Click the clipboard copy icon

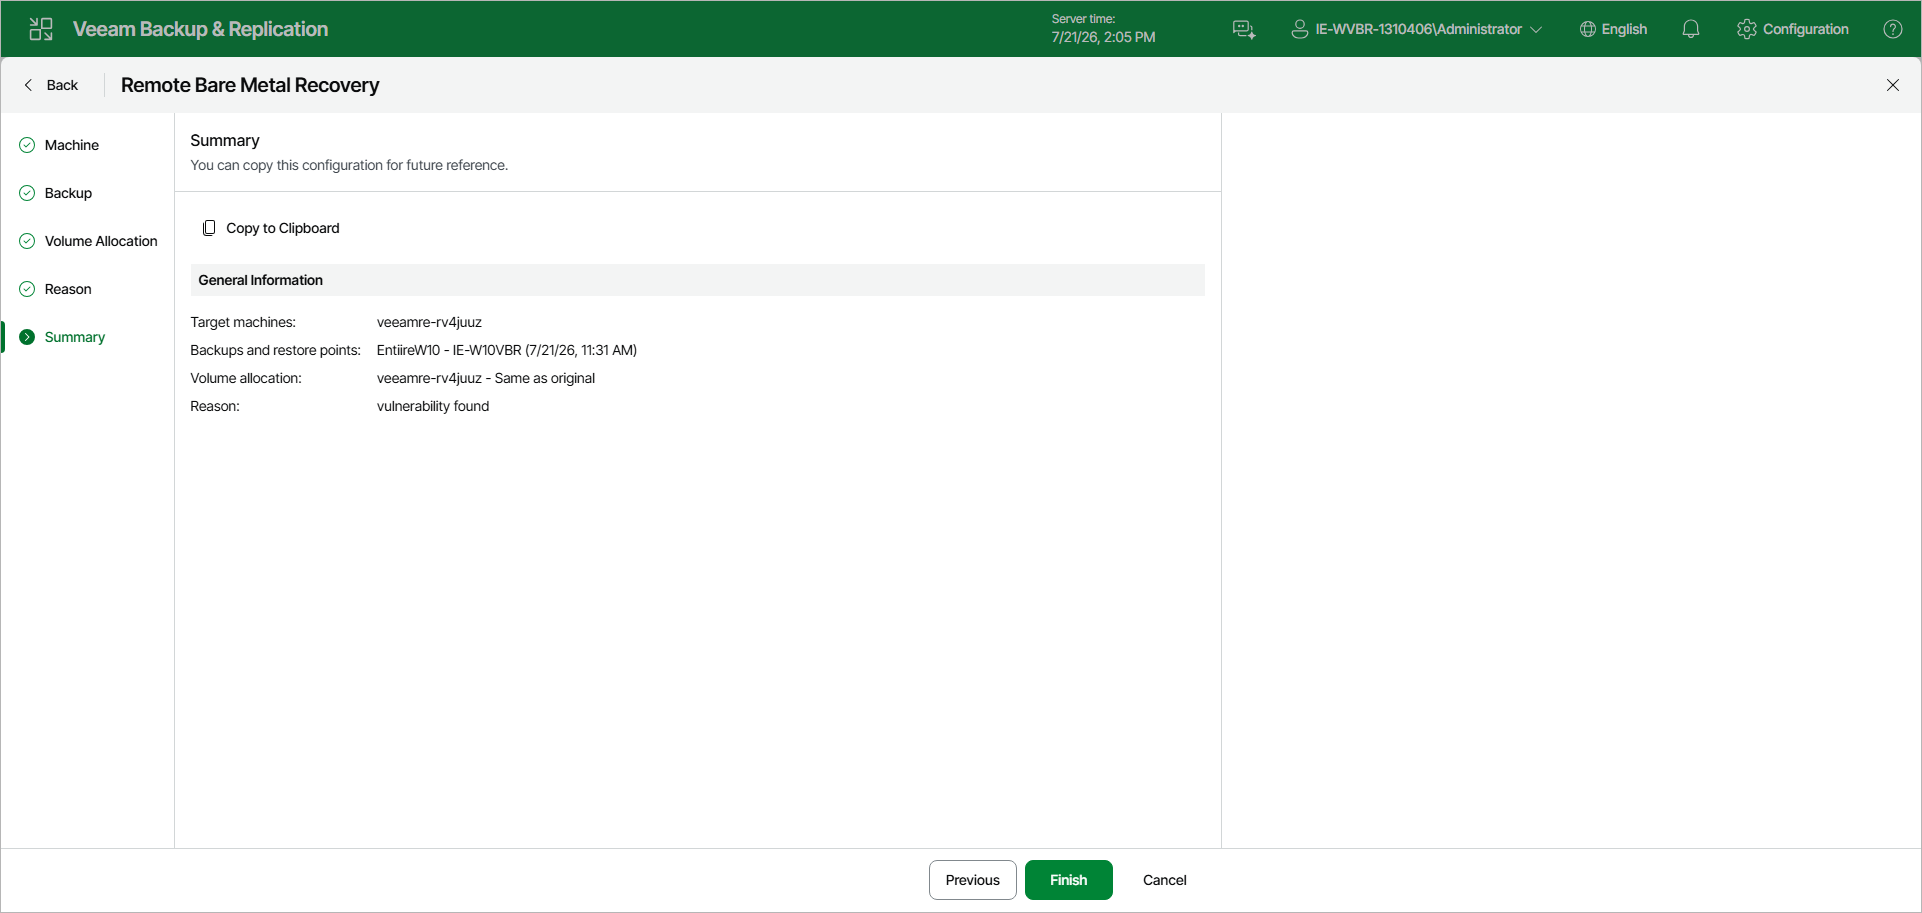(x=209, y=228)
